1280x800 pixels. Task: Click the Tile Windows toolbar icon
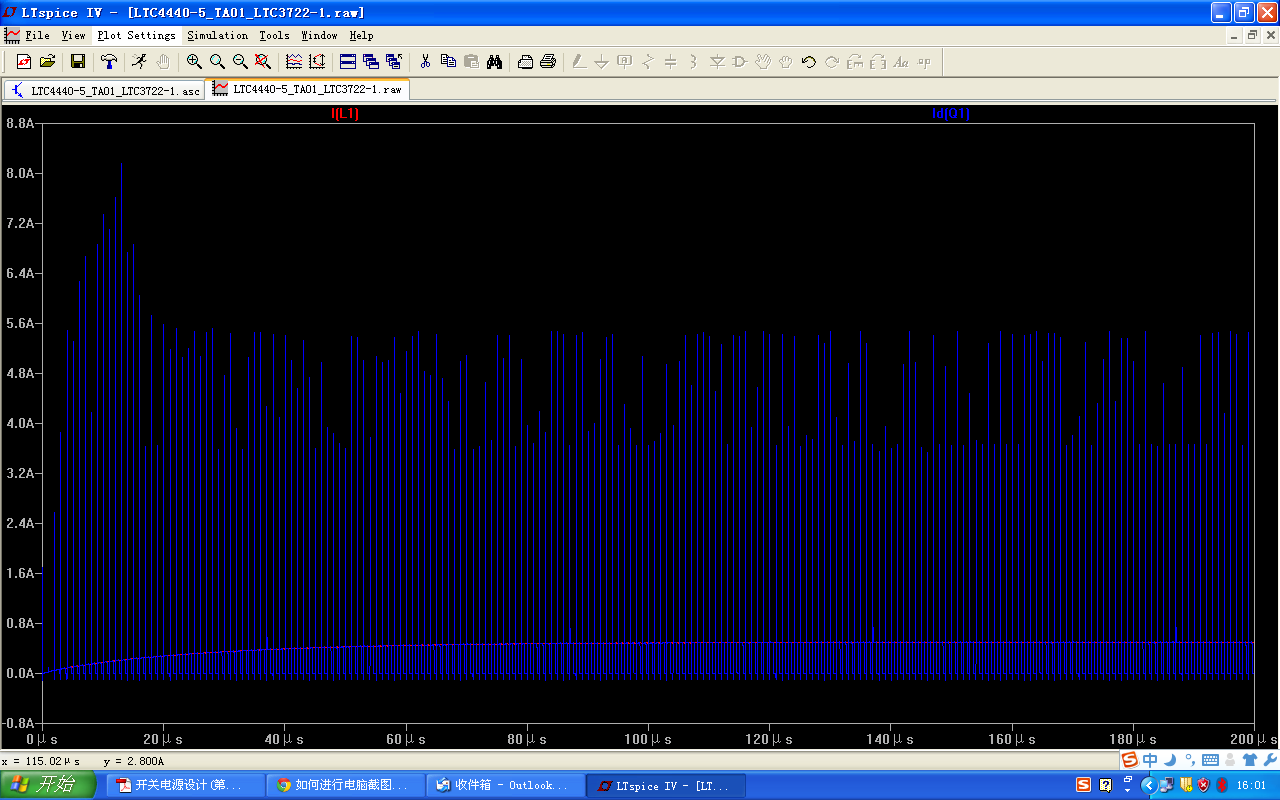(348, 62)
